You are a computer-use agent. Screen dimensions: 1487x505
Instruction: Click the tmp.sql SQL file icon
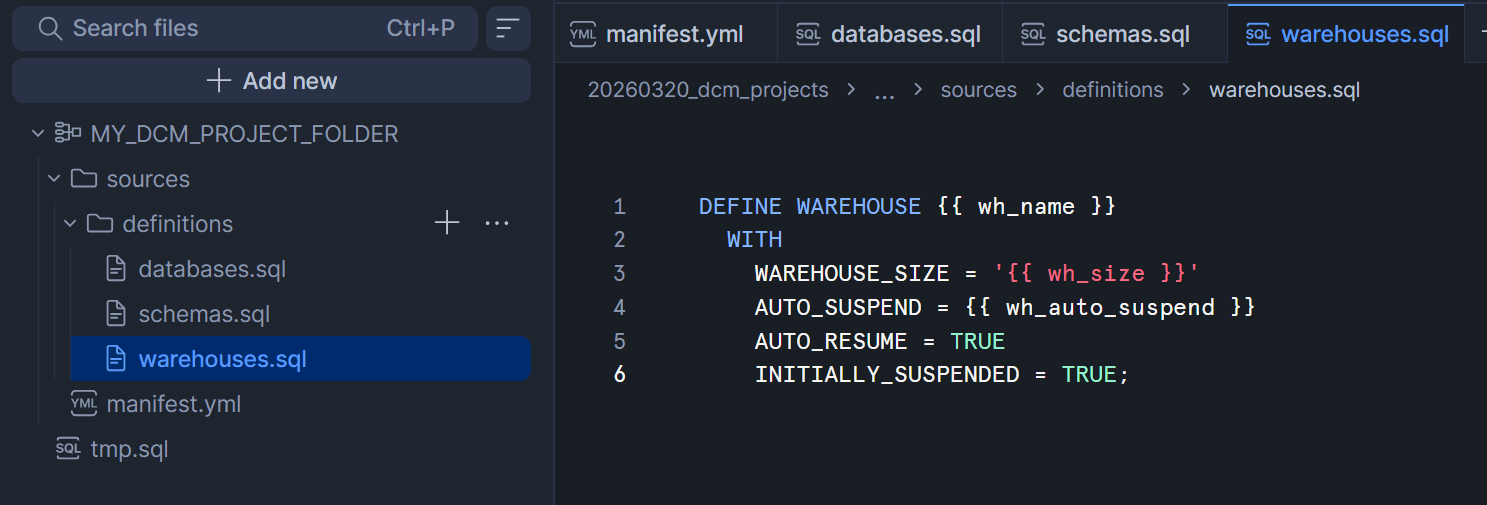pos(68,449)
